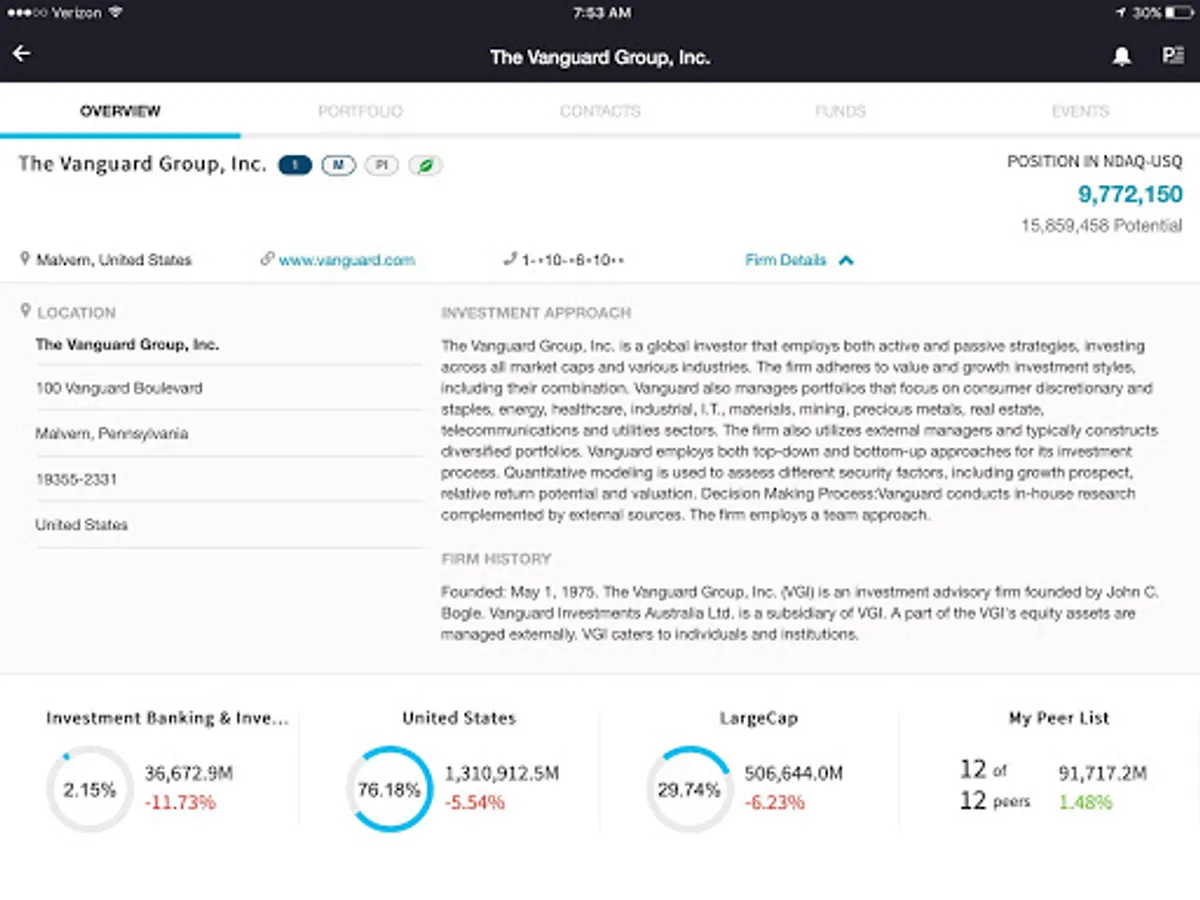Open the profile list icon
The height and width of the screenshot is (900, 1200).
[1172, 56]
